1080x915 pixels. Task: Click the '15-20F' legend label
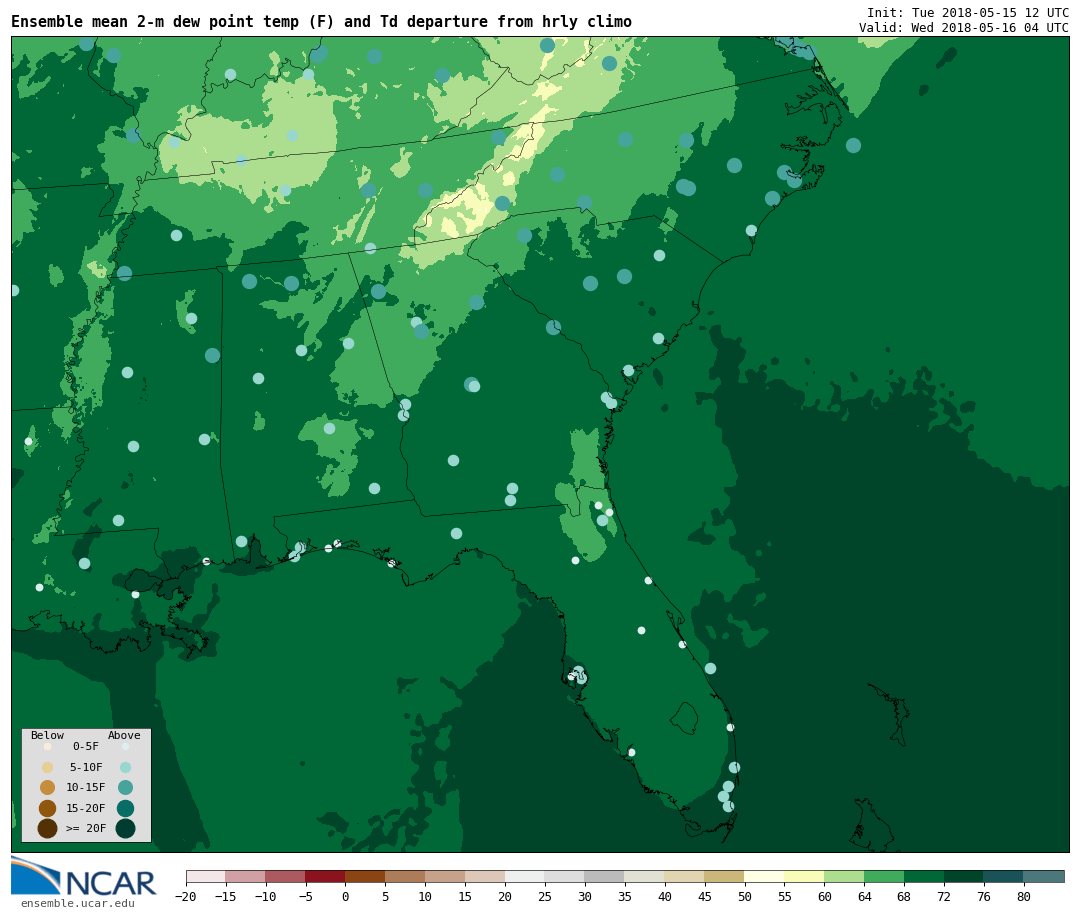pyautogui.click(x=86, y=808)
